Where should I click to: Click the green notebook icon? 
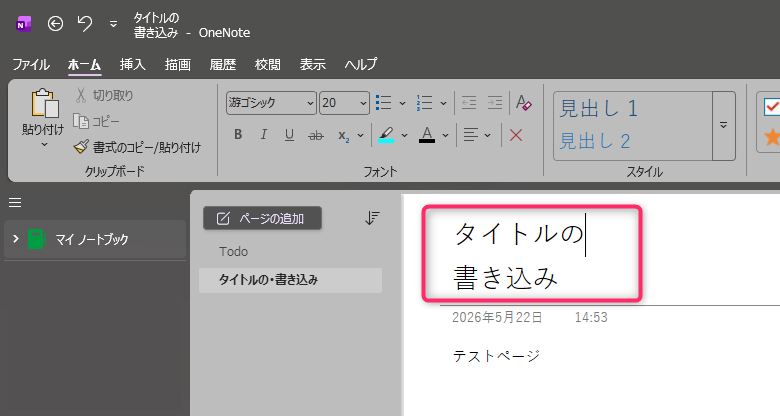(x=36, y=239)
